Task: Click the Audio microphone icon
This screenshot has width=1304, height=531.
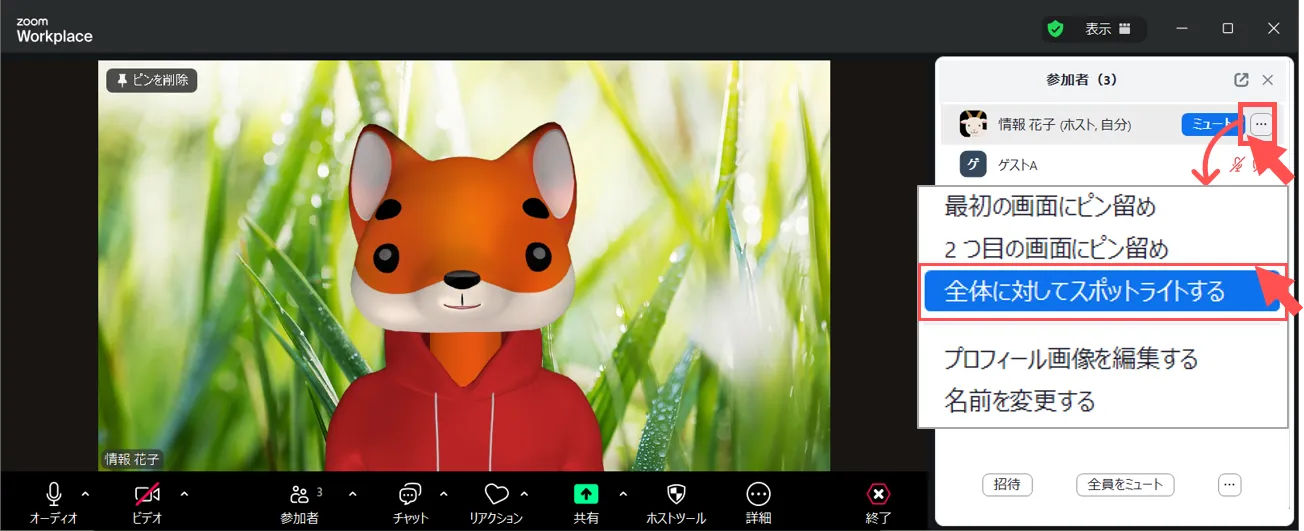Action: click(54, 494)
